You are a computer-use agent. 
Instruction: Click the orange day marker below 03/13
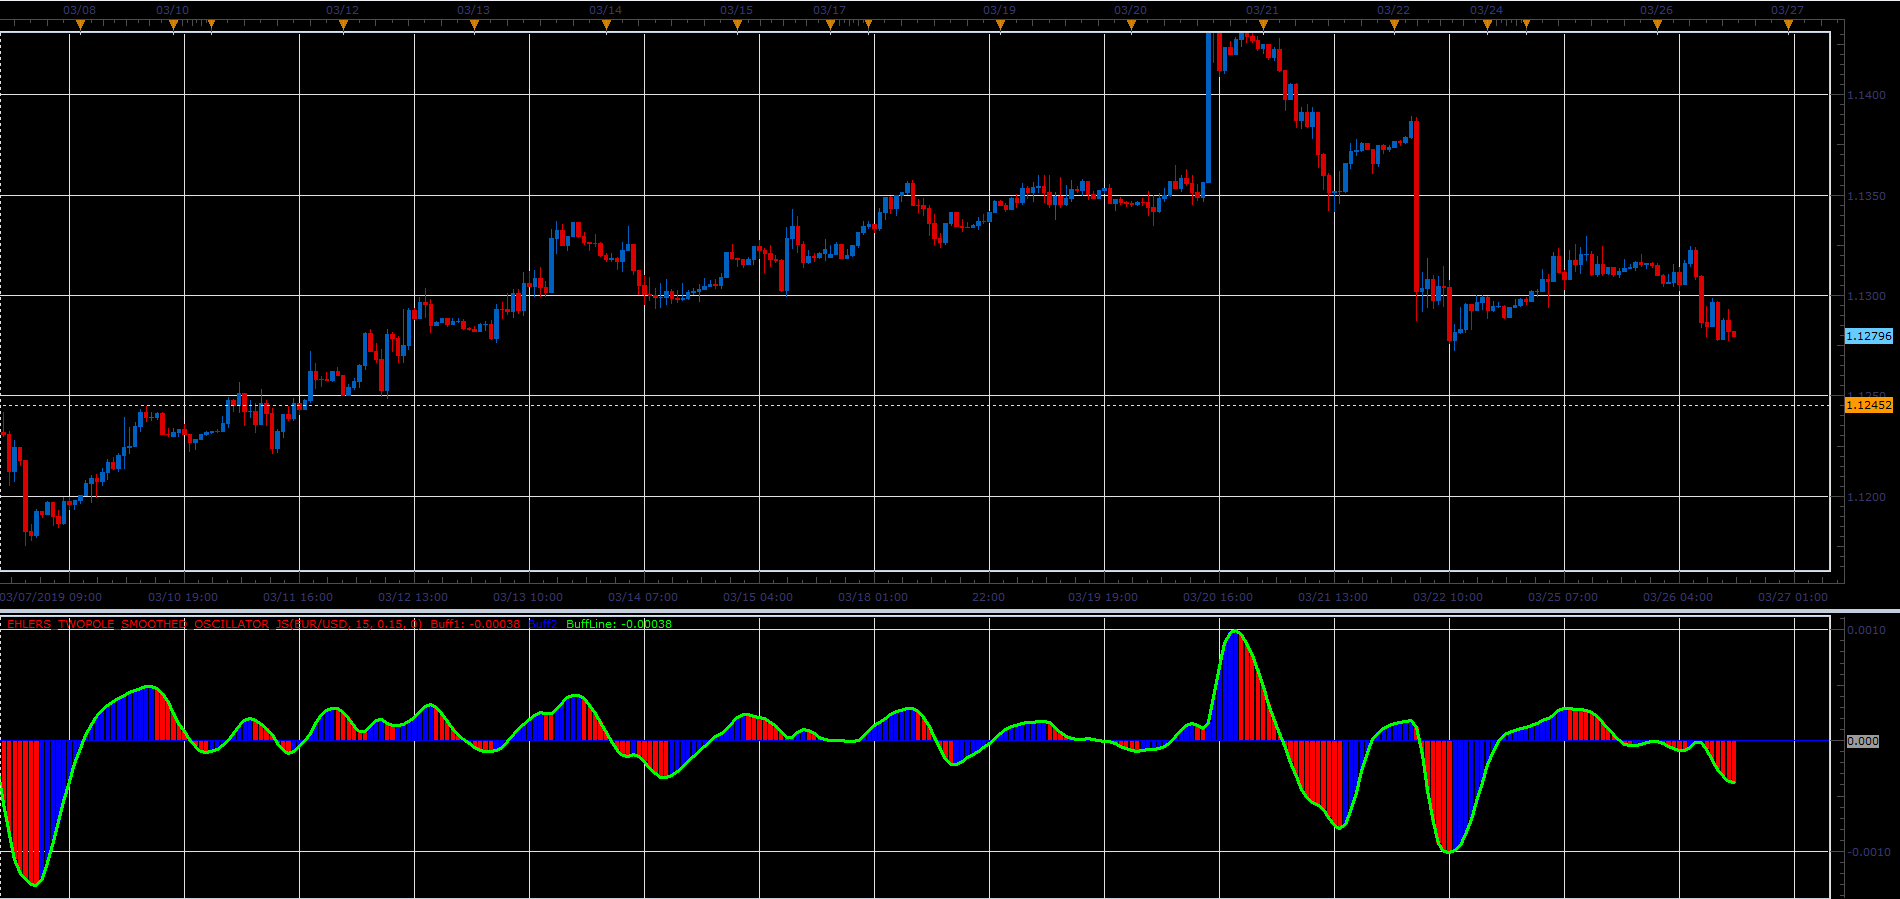(474, 26)
